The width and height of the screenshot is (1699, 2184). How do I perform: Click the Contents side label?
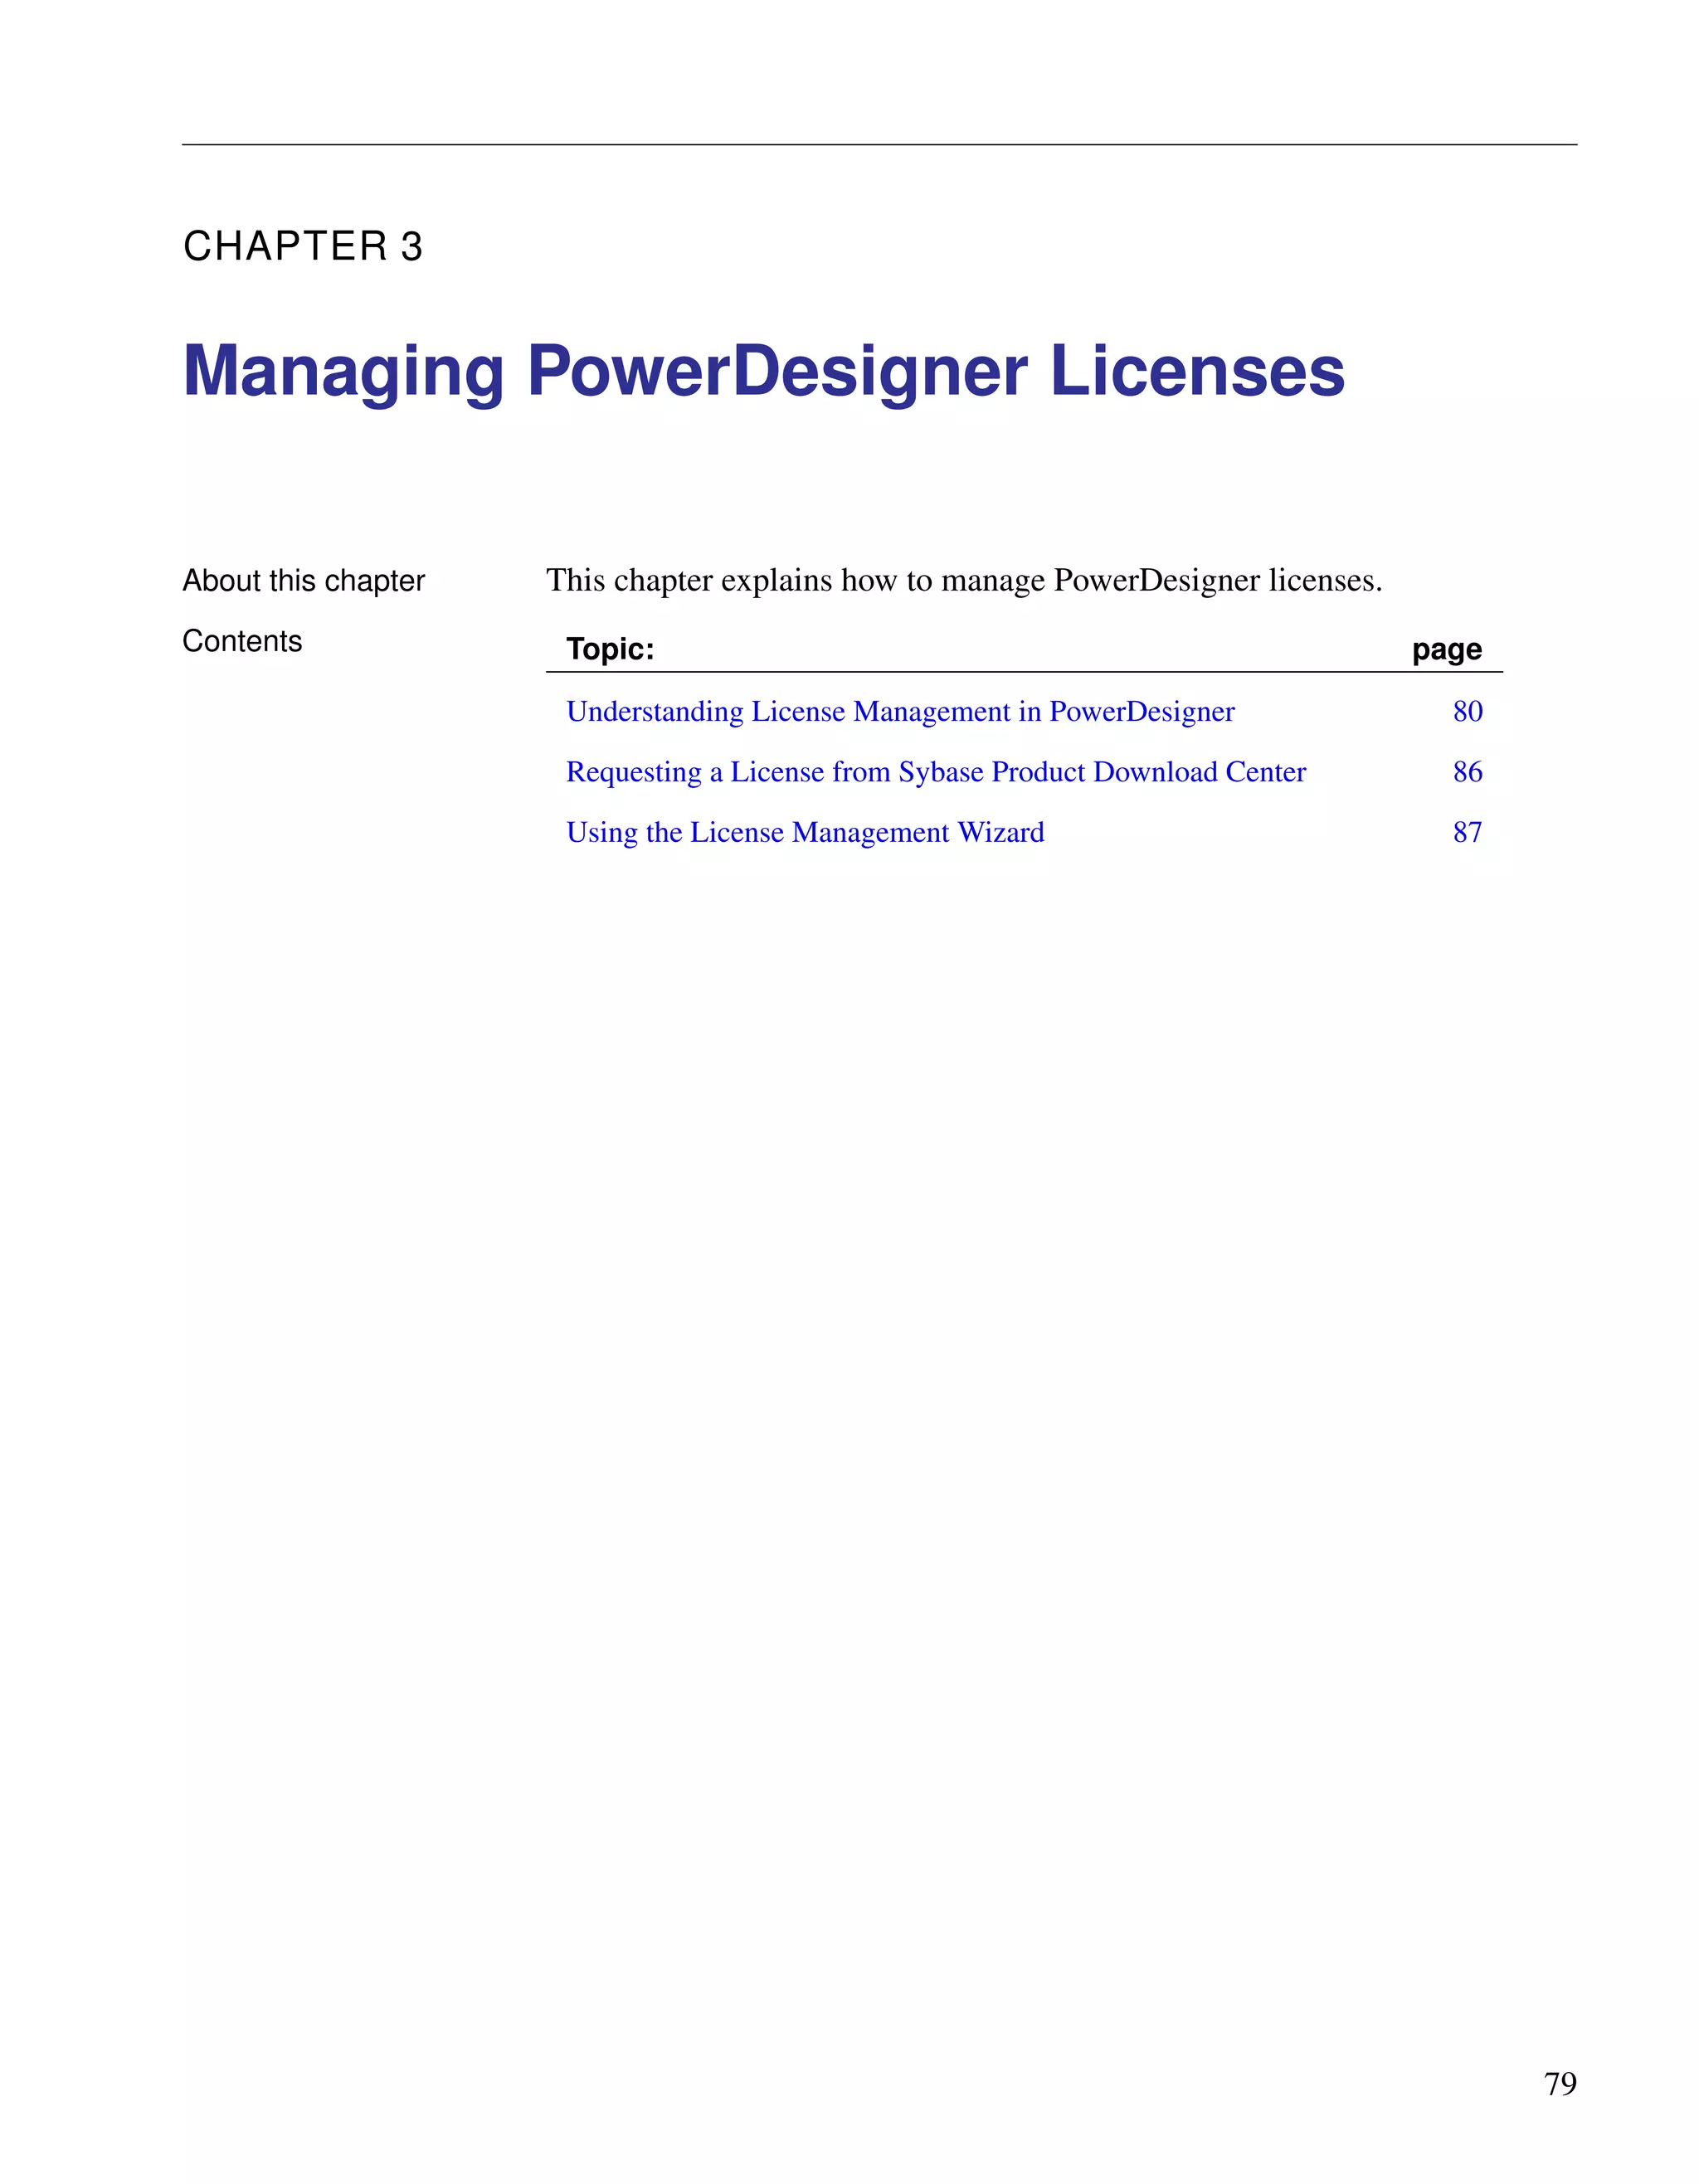(x=242, y=641)
